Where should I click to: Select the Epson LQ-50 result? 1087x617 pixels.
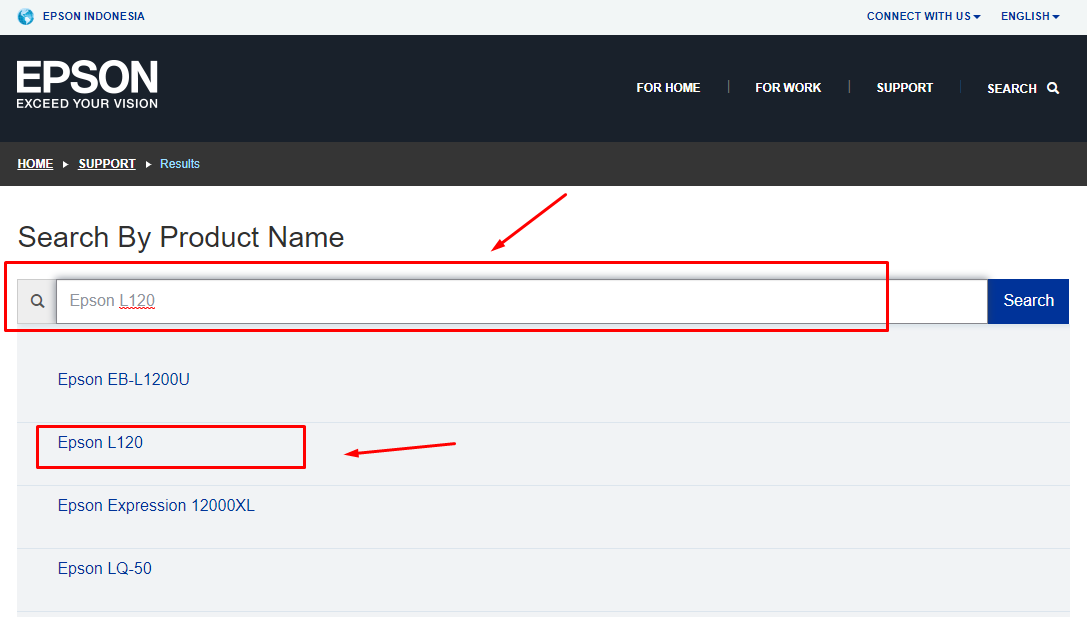pyautogui.click(x=105, y=568)
